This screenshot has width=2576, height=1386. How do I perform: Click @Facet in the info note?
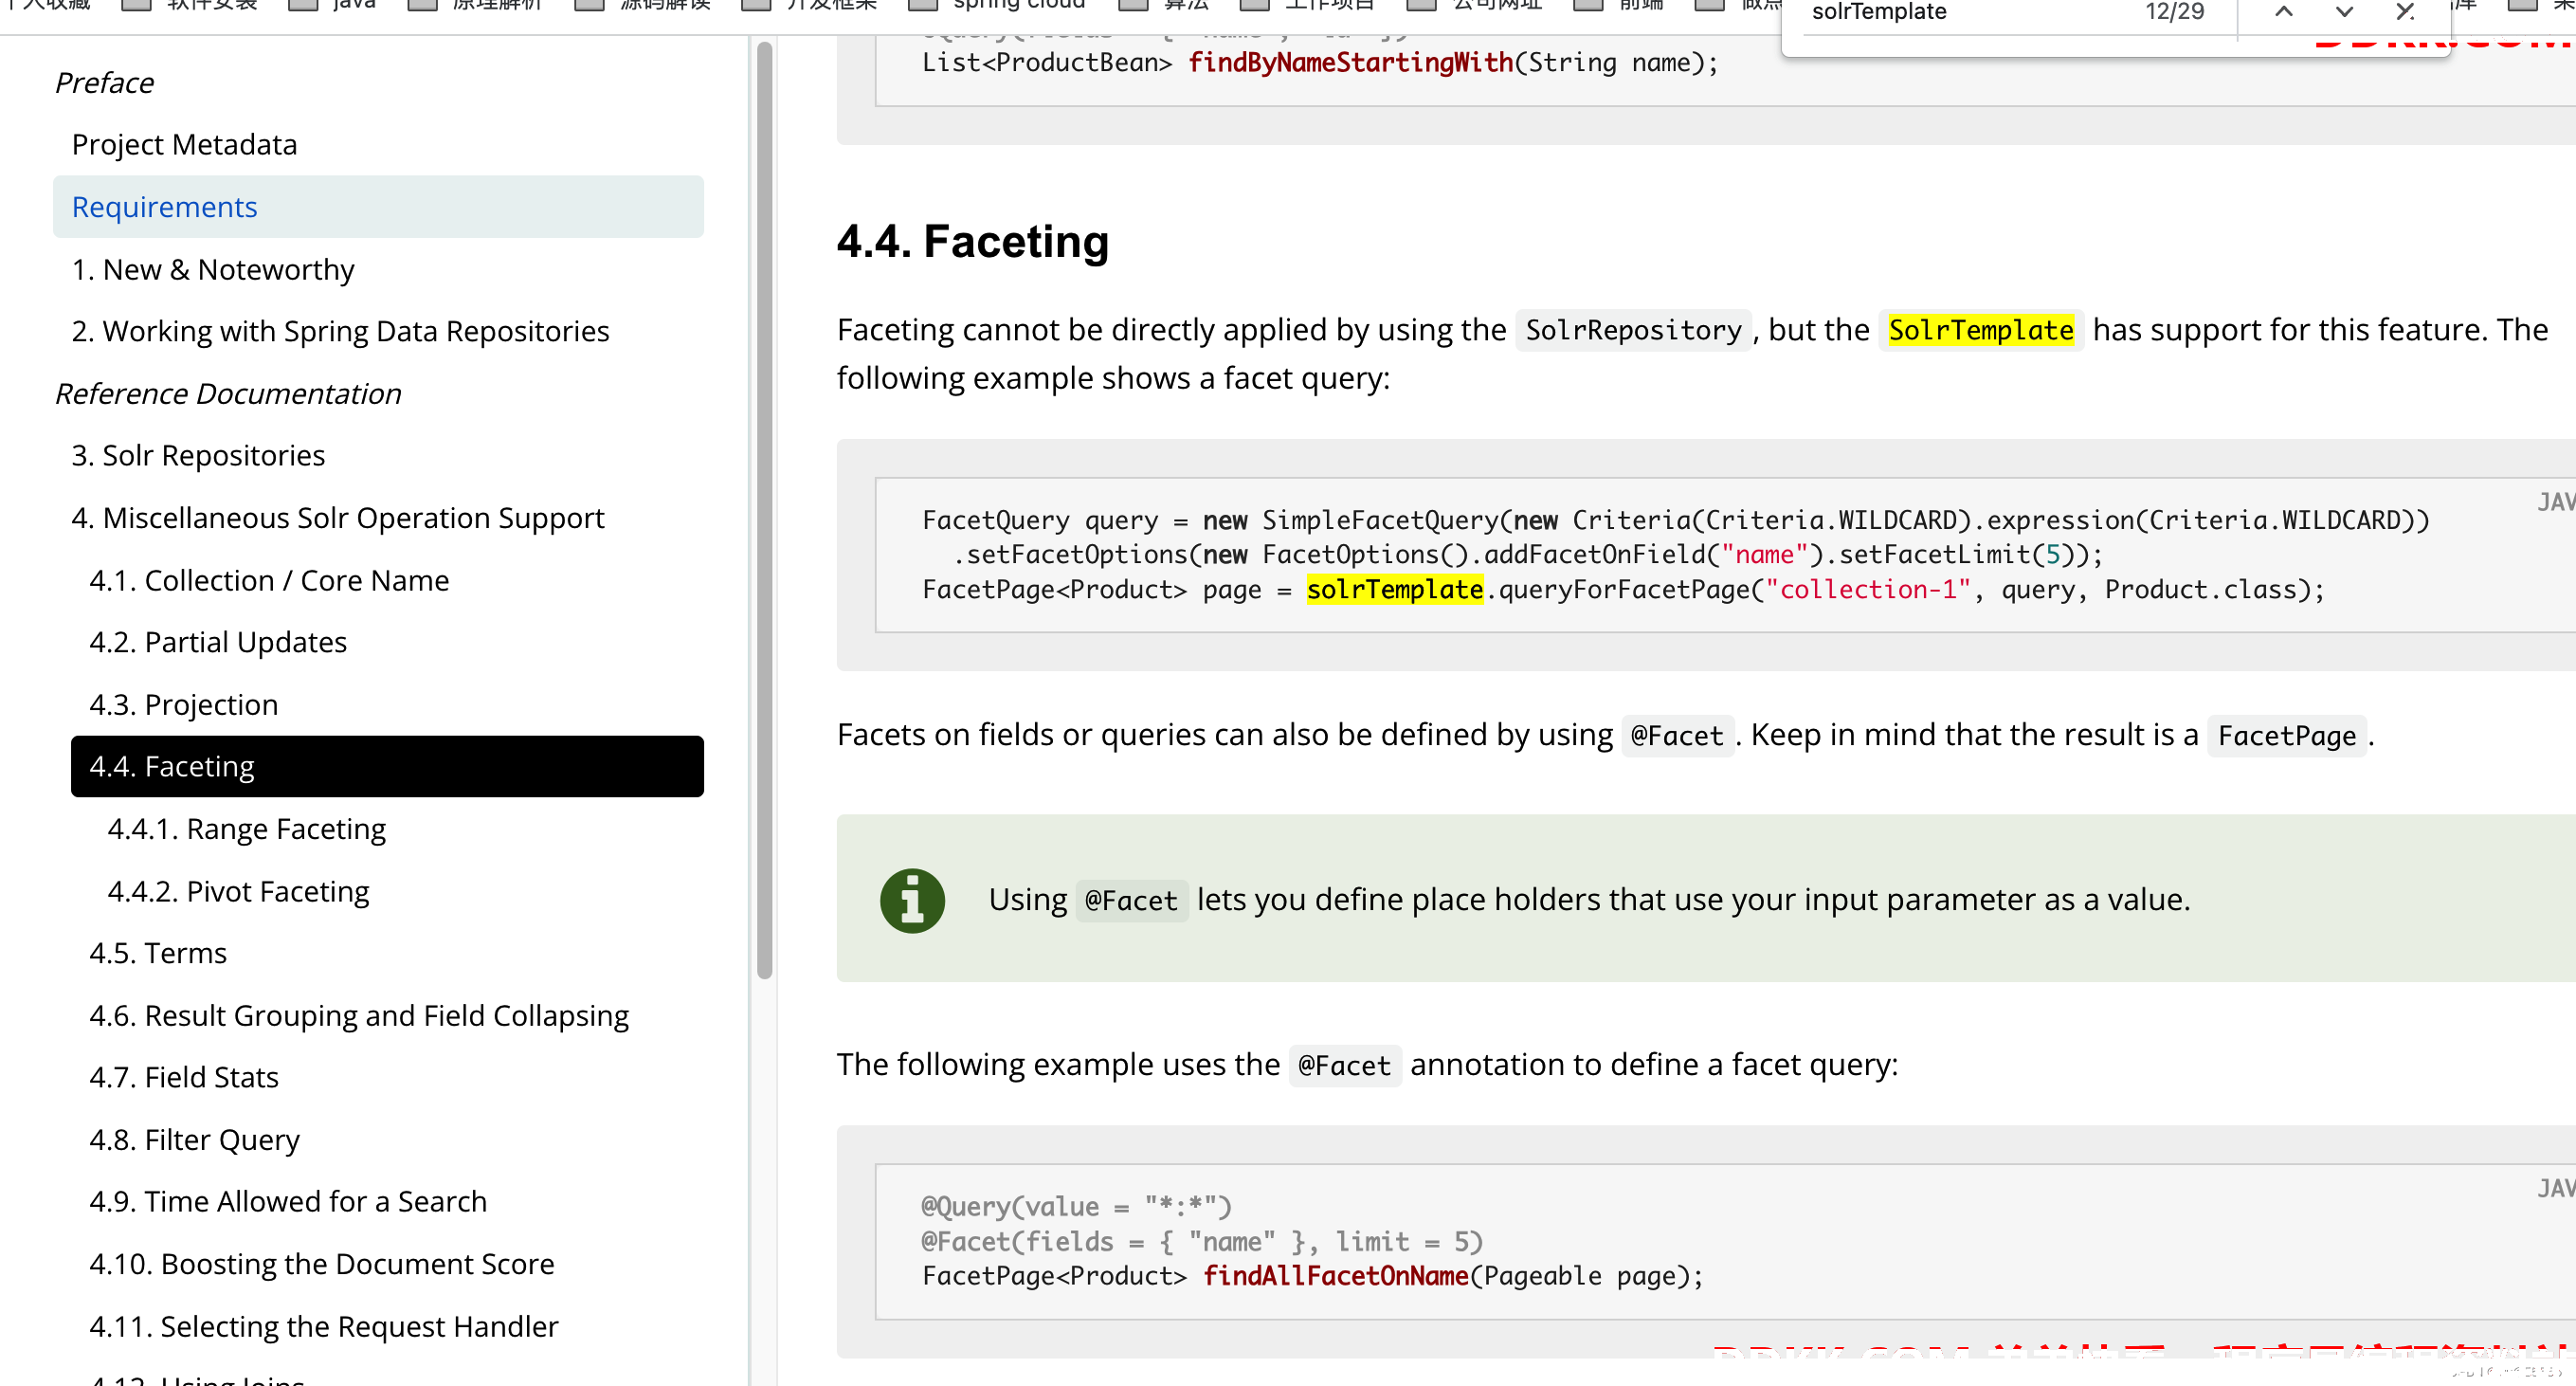coord(1131,901)
